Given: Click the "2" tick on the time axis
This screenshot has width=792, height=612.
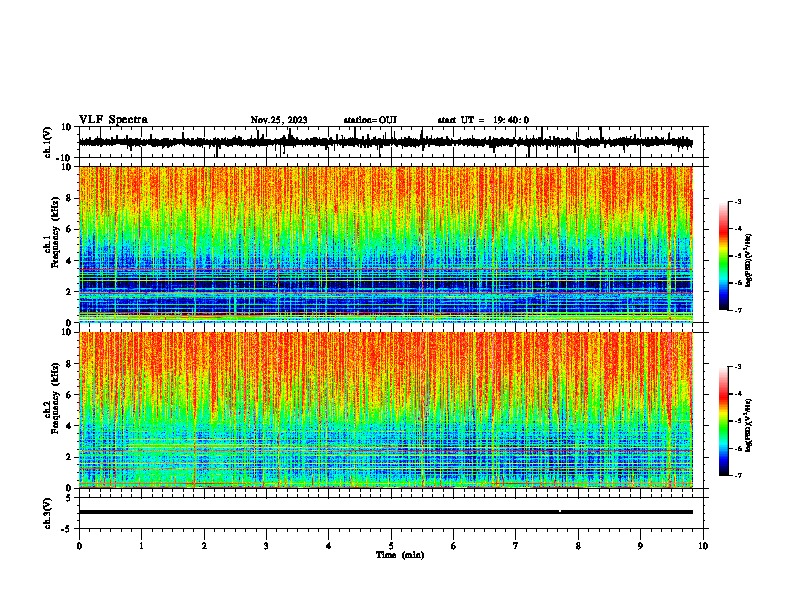Looking at the screenshot, I should (204, 546).
